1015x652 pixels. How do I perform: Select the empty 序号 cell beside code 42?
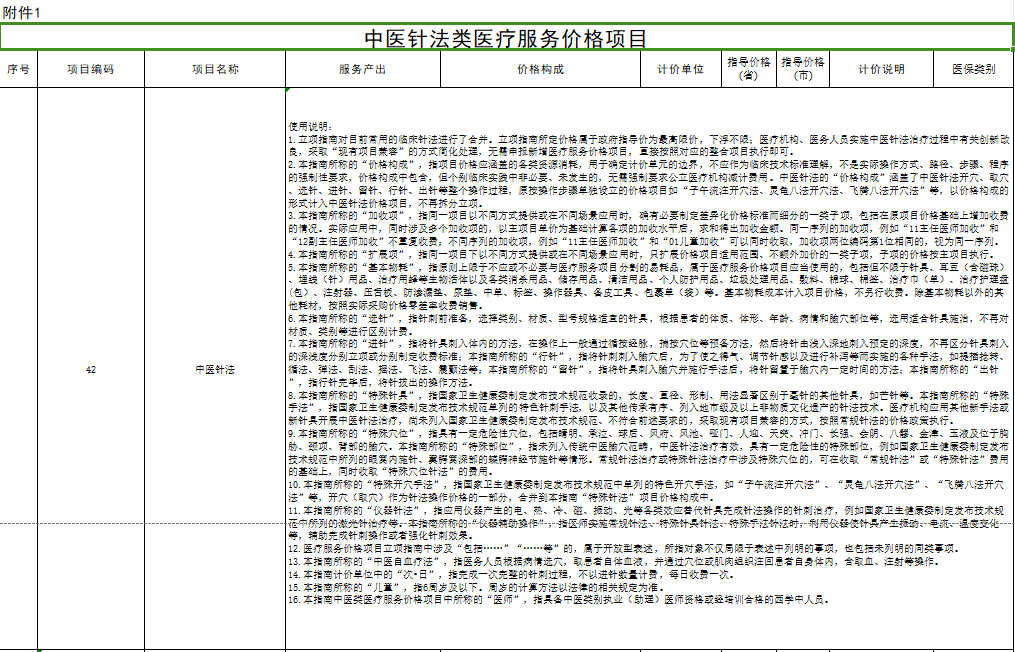click(19, 369)
